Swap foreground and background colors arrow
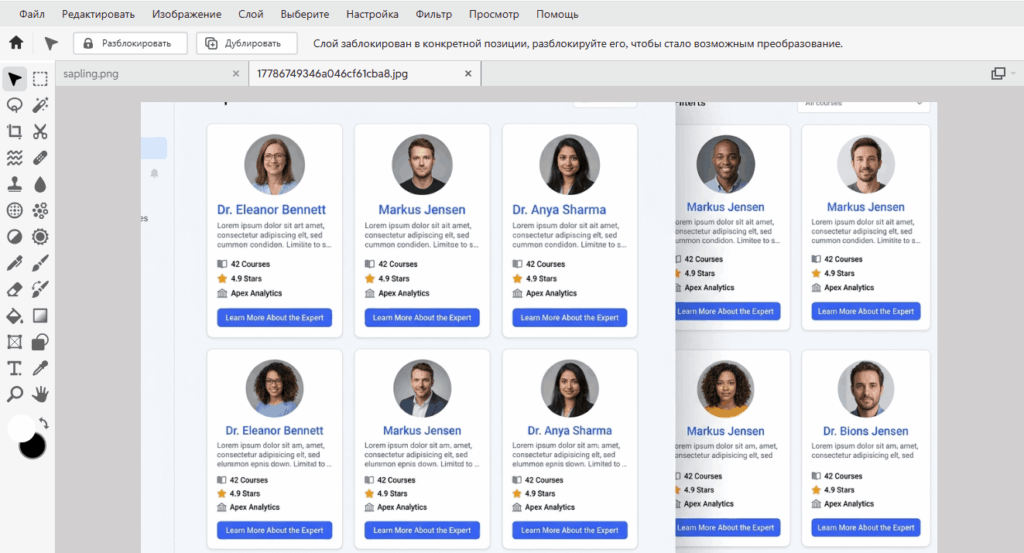Screen dimensions: 1024x553 point(44,423)
